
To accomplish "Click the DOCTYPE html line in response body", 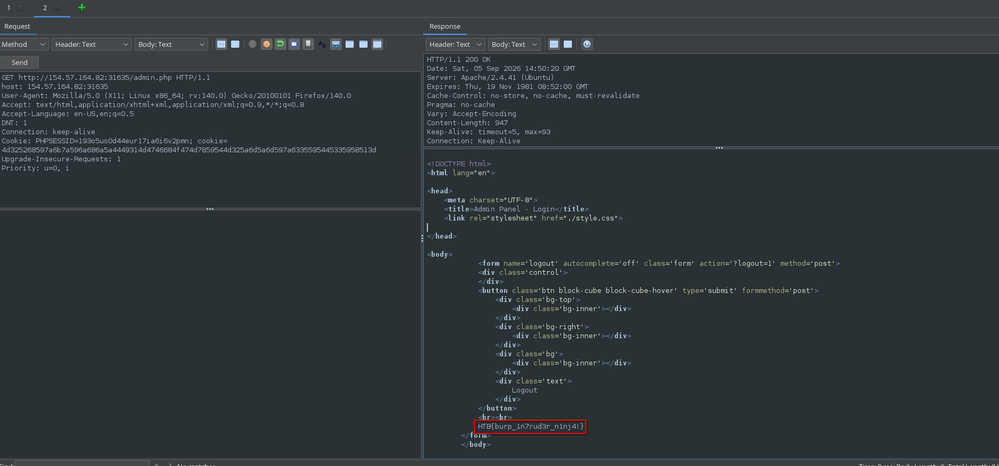I will click(459, 164).
